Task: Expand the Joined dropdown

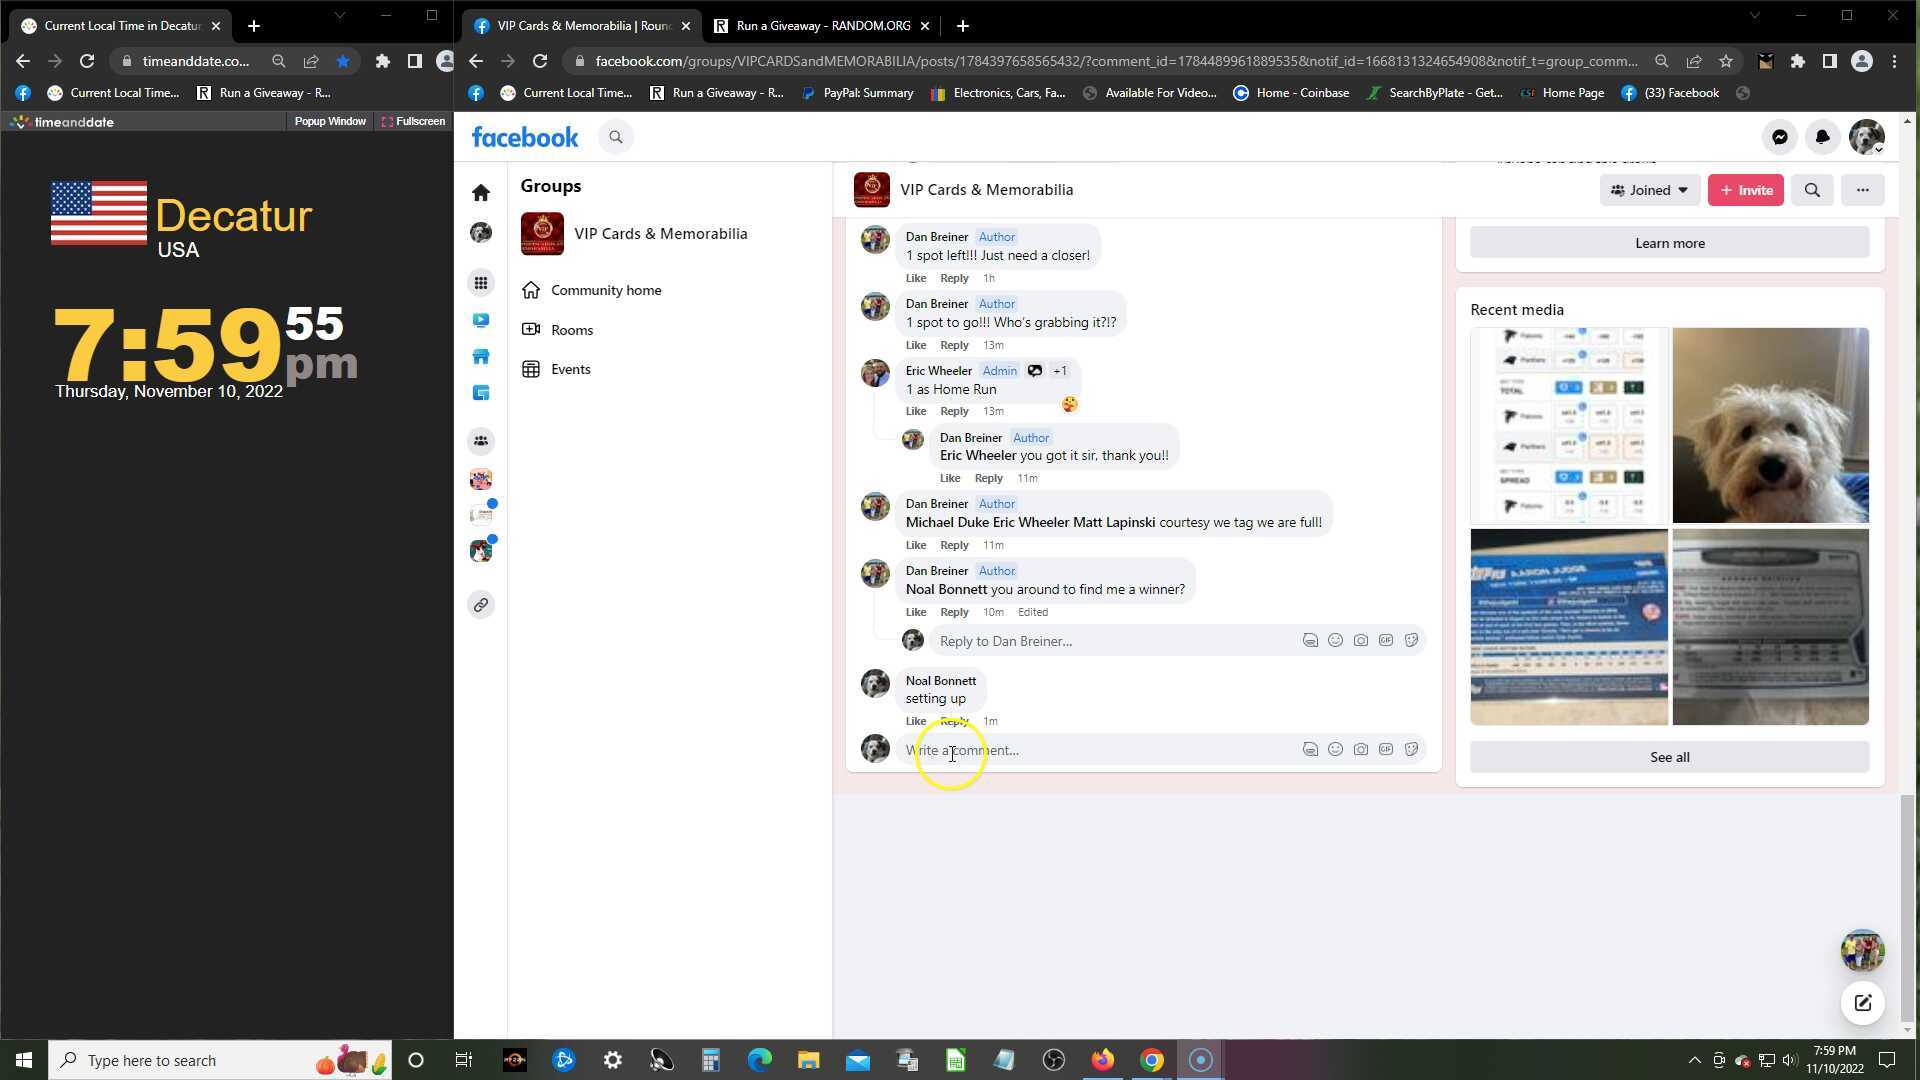Action: click(x=1649, y=190)
